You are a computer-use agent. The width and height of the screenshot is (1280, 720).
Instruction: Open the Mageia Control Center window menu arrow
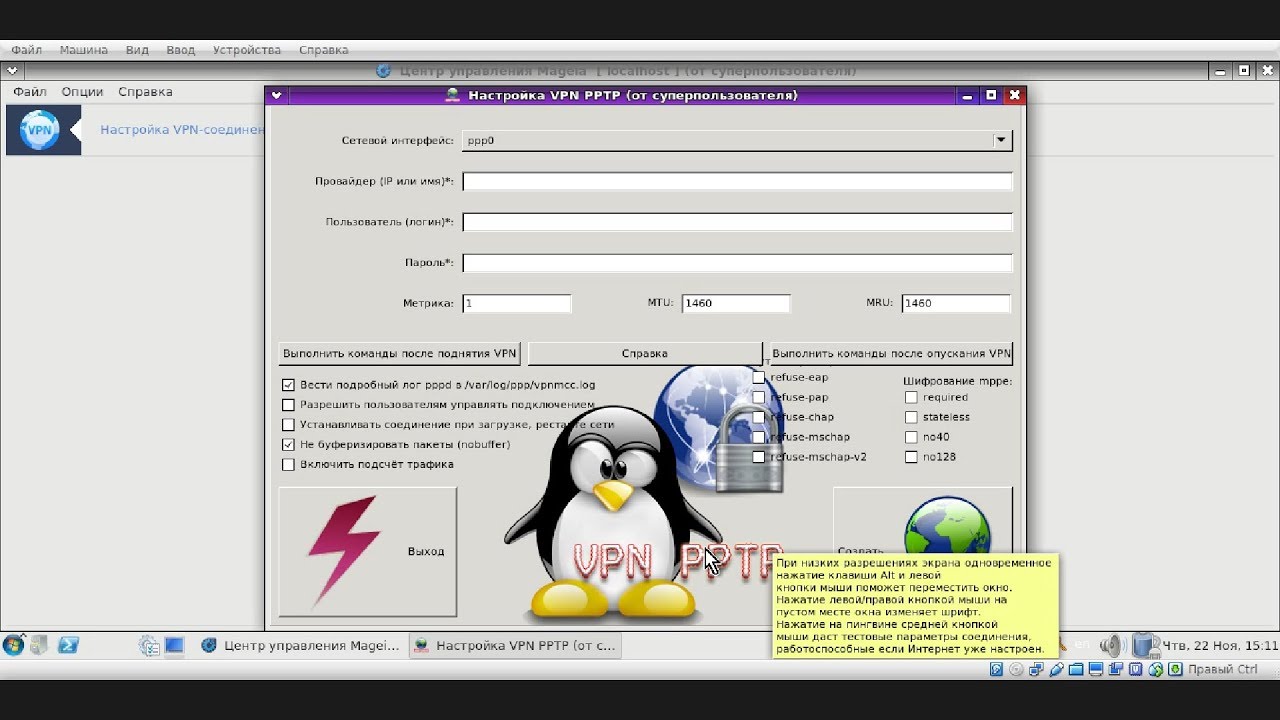[x=11, y=71]
